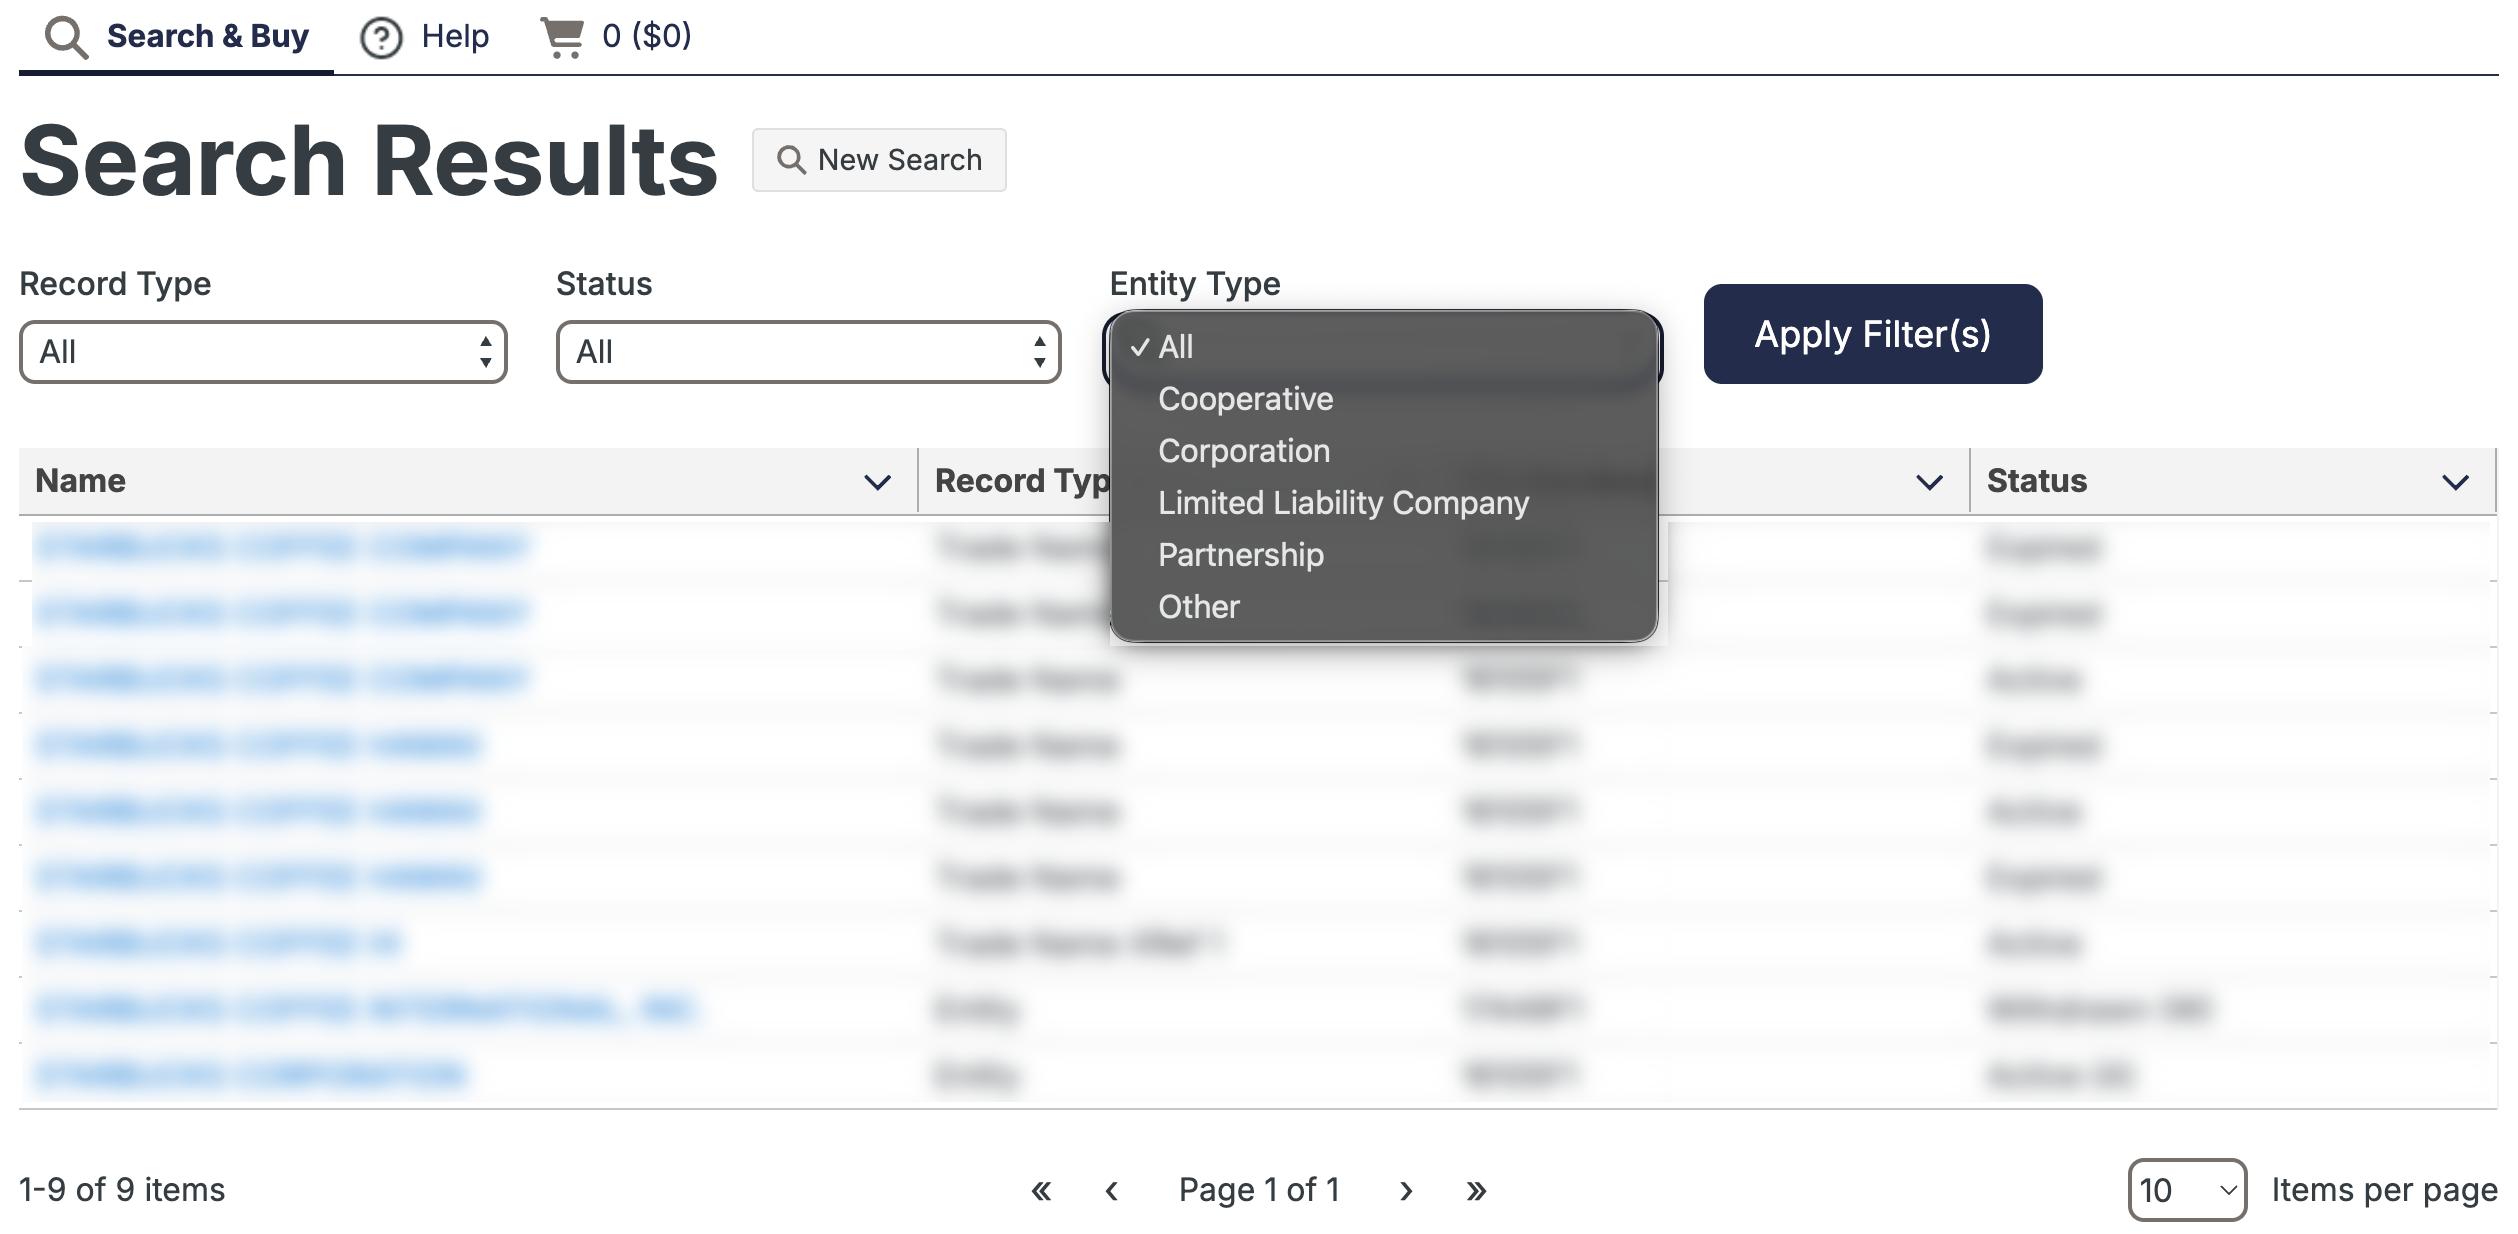
Task: Click the magnifier in New Search
Action: [x=791, y=160]
